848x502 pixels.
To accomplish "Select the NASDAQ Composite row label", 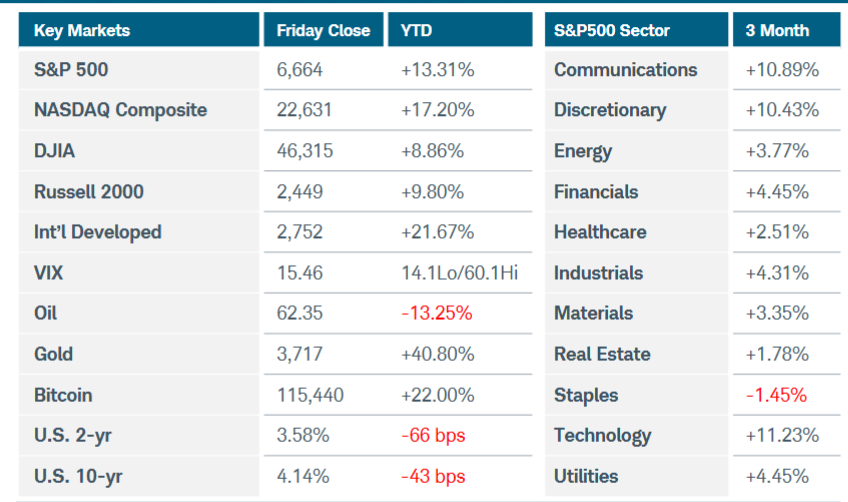I will (x=120, y=110).
